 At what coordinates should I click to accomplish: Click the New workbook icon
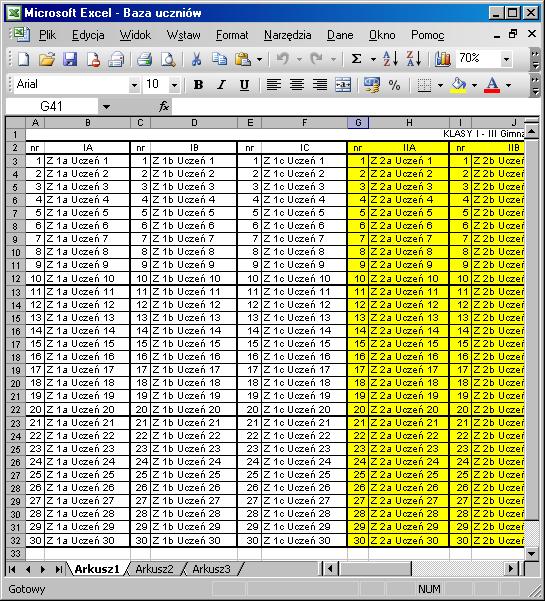24,59
